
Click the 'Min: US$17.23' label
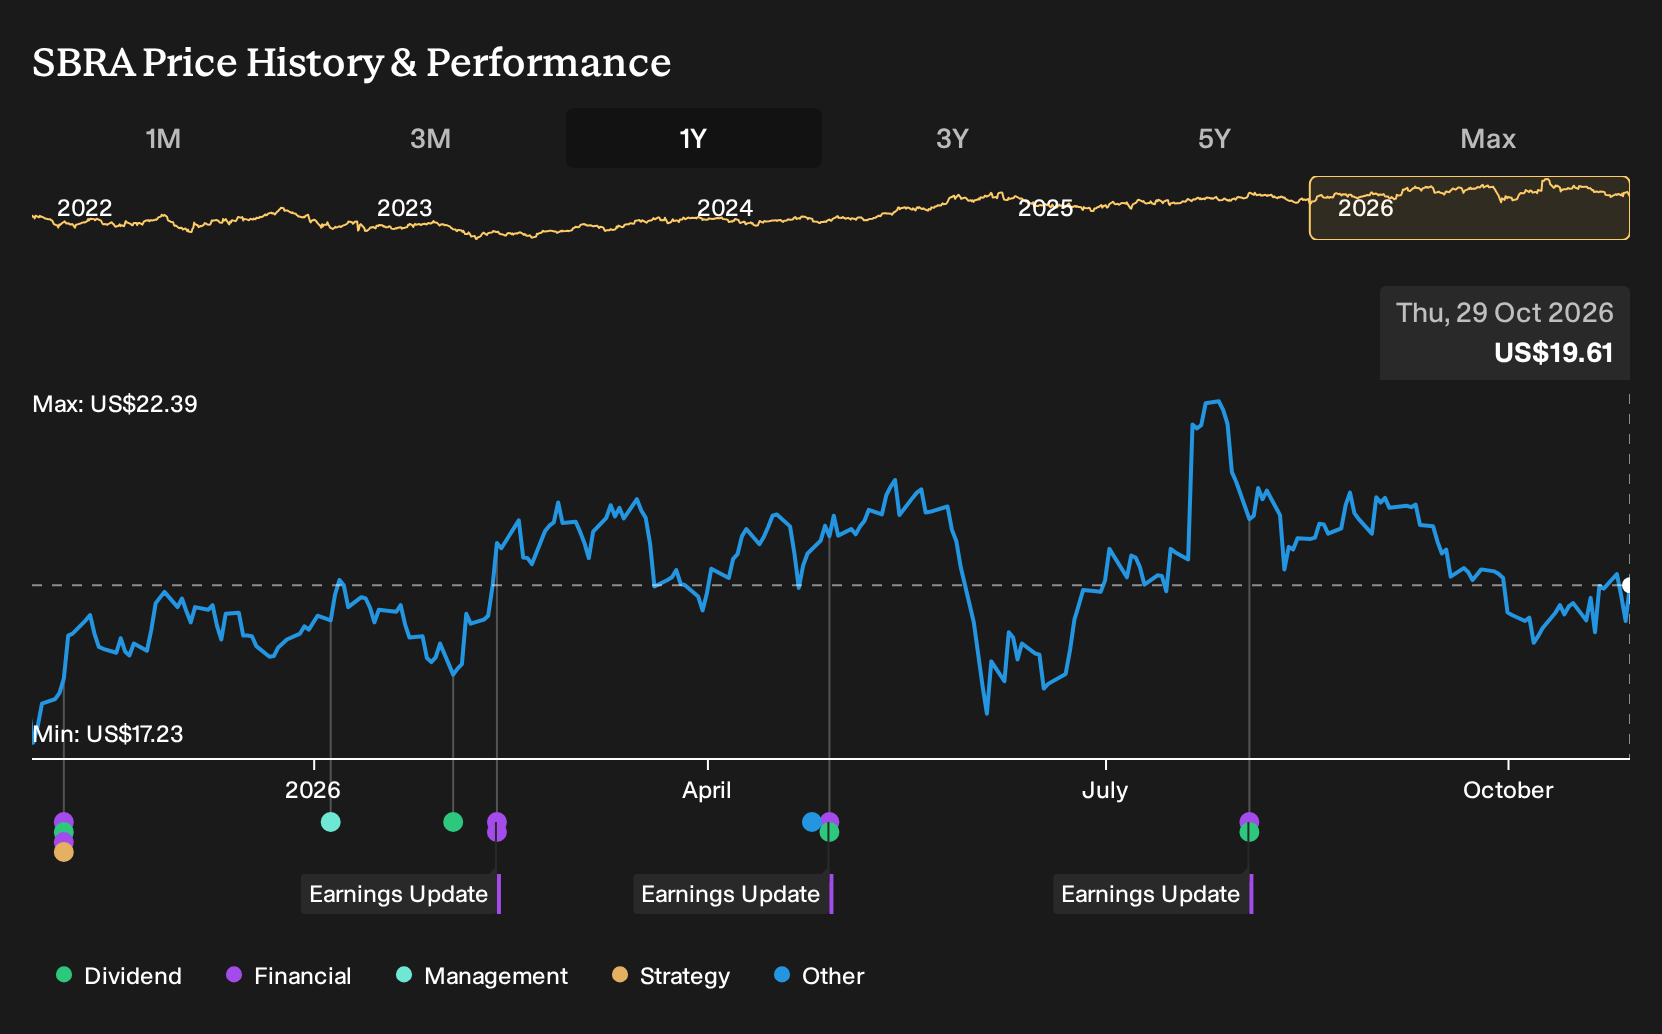(108, 734)
